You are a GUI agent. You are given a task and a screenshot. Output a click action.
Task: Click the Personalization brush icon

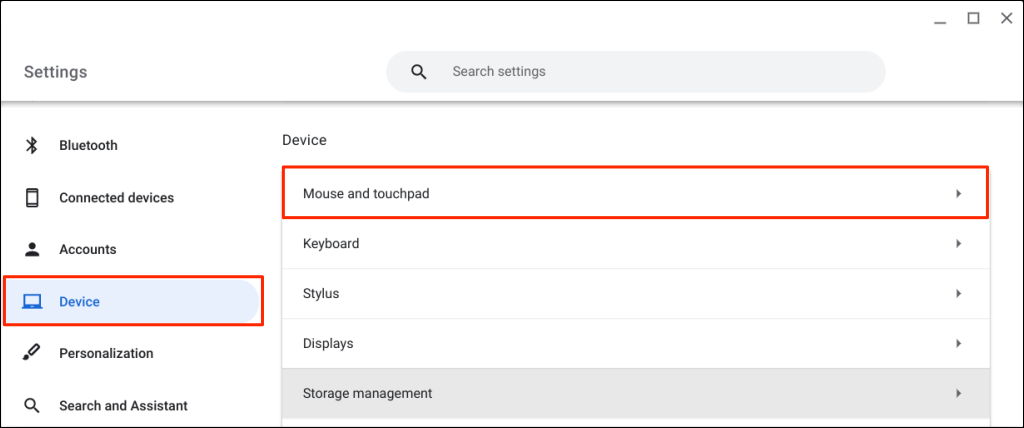click(x=32, y=353)
